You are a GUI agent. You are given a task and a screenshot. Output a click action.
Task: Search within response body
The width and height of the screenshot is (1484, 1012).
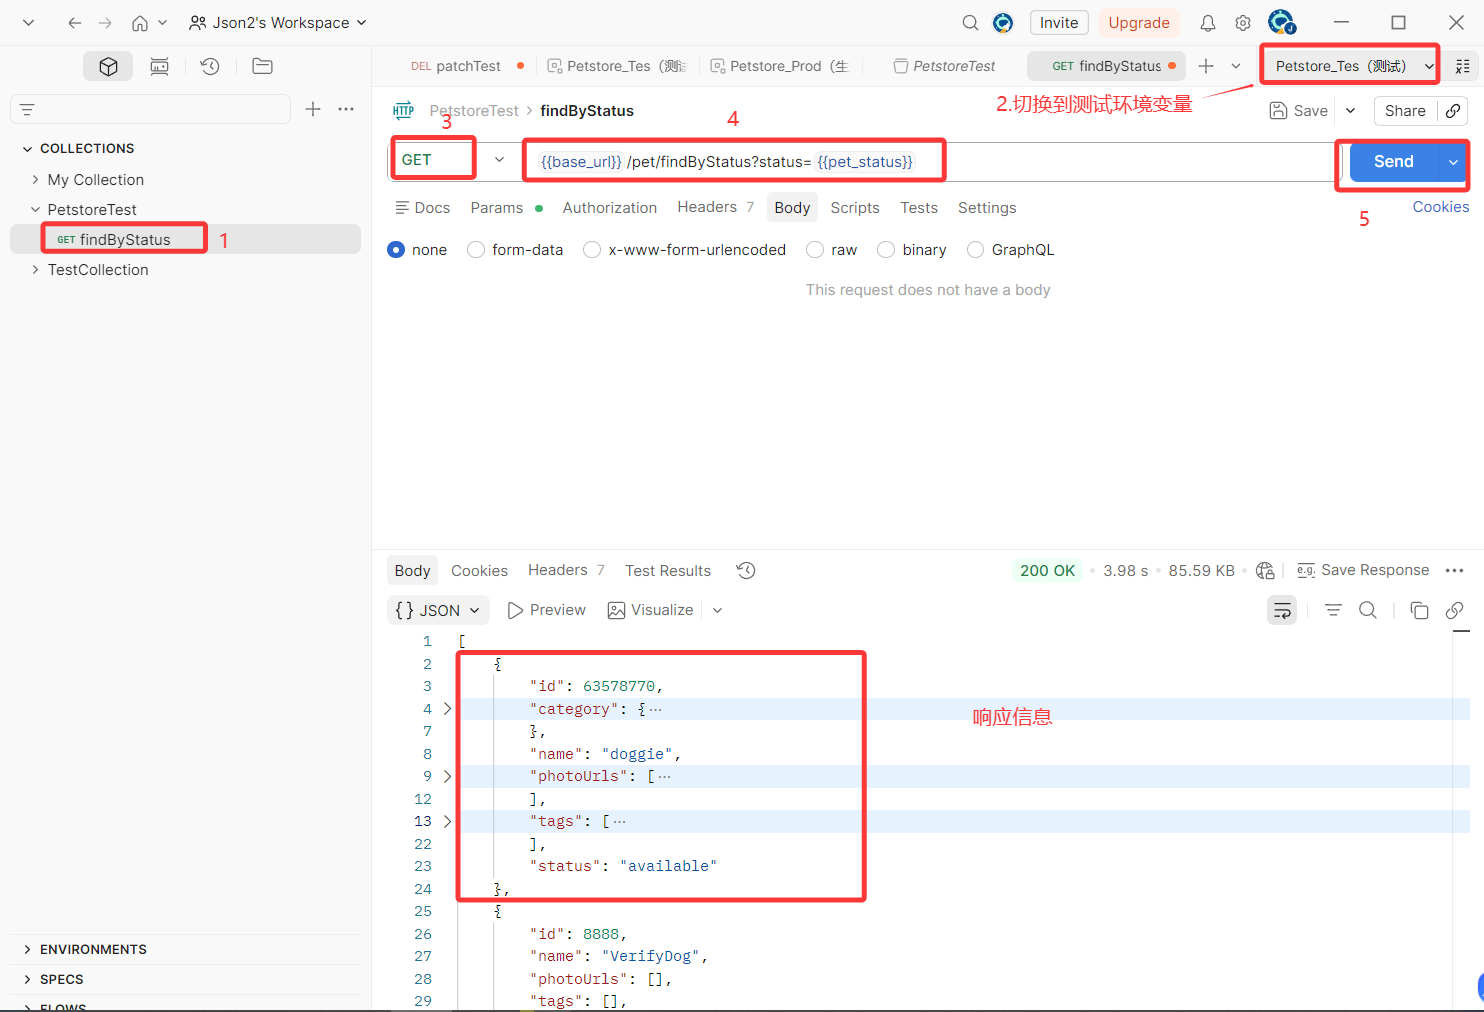coord(1368,610)
